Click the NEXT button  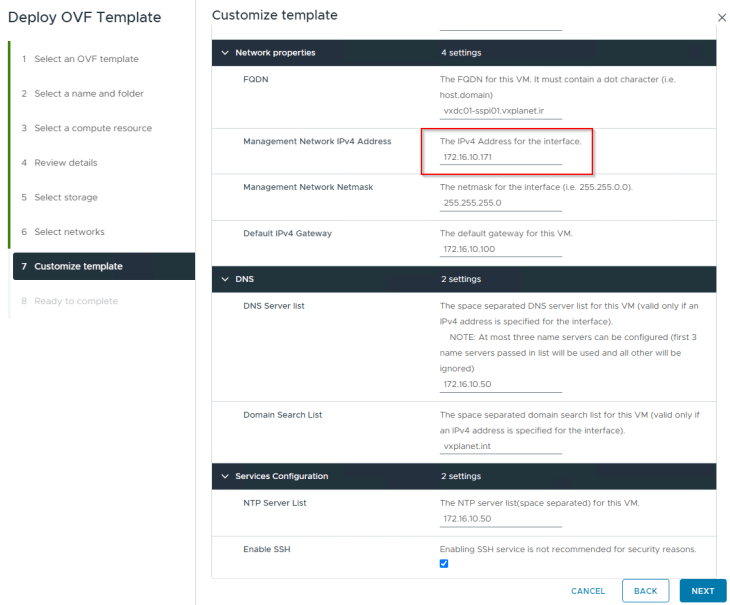tap(702, 591)
